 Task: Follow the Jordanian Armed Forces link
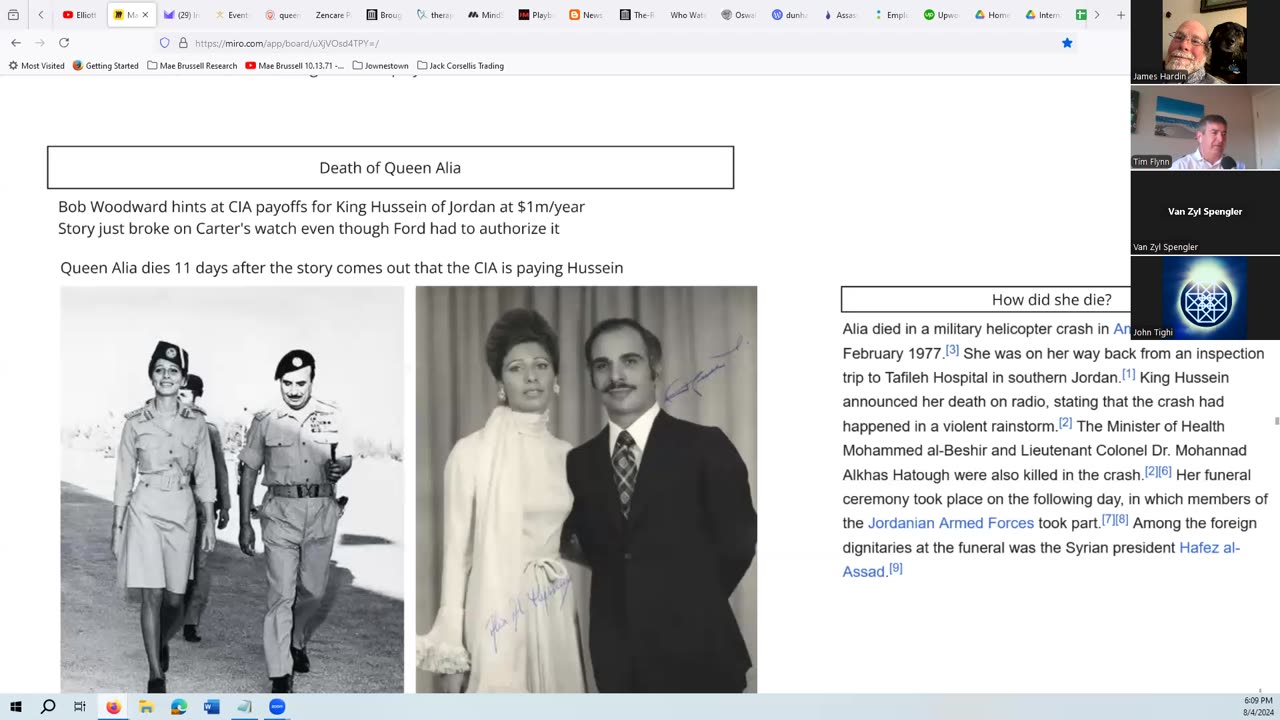(951, 523)
